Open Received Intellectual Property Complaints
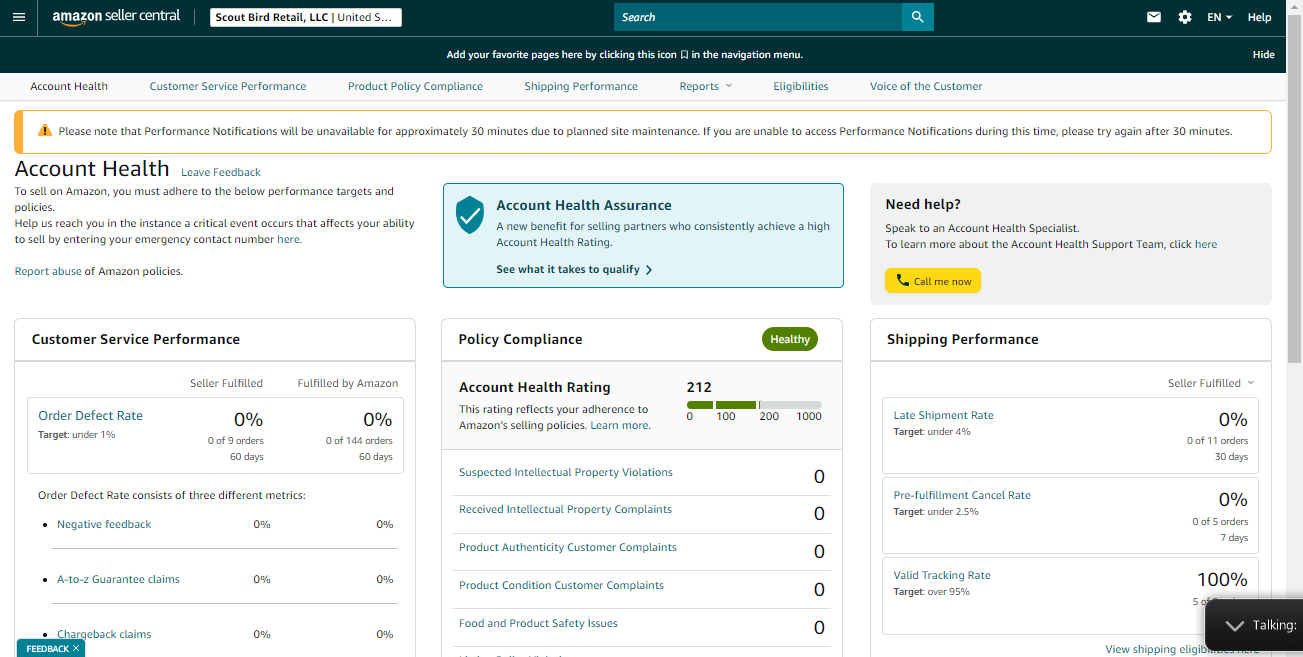 tap(565, 509)
